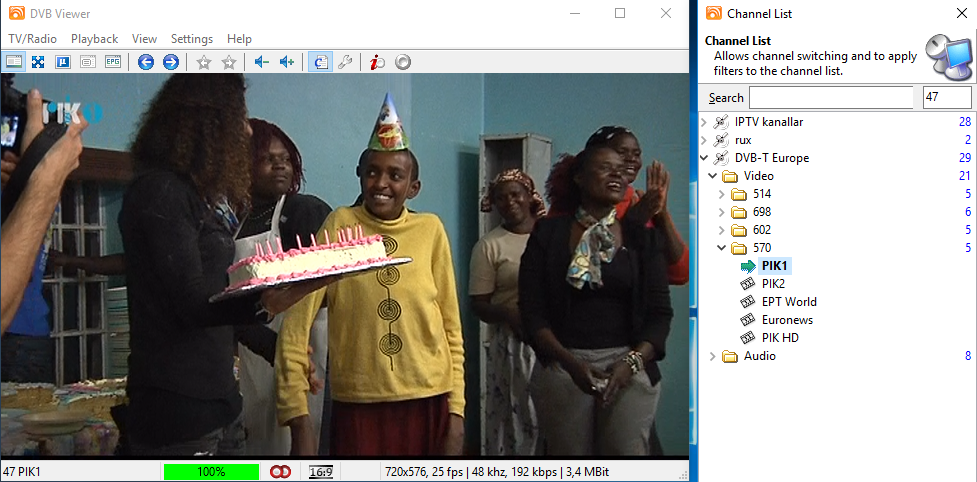Expand the IPTV kanallar tree node
The image size is (977, 482).
click(704, 122)
